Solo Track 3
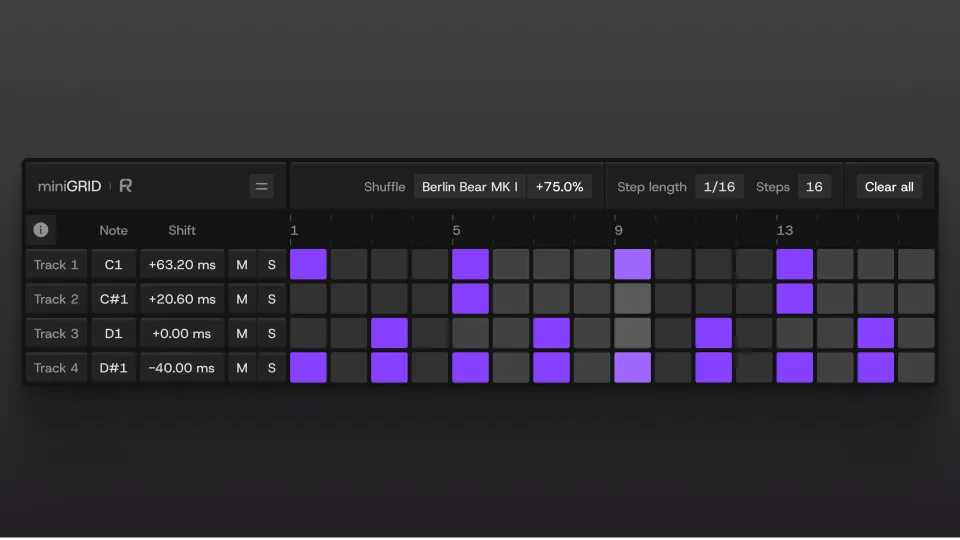 pyautogui.click(x=271, y=333)
